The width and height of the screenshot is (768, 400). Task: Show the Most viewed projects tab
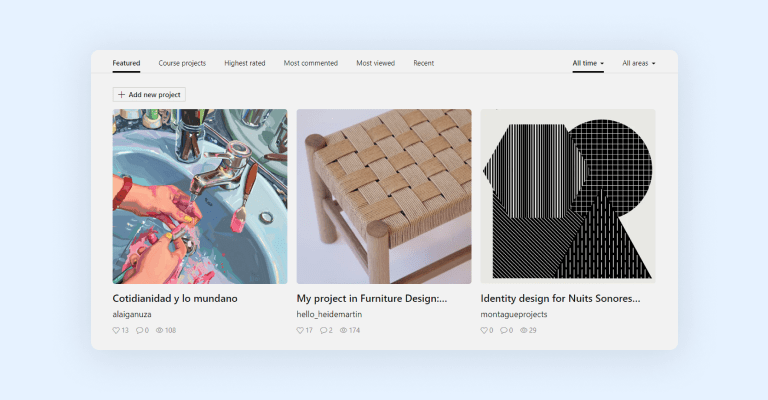click(x=375, y=63)
